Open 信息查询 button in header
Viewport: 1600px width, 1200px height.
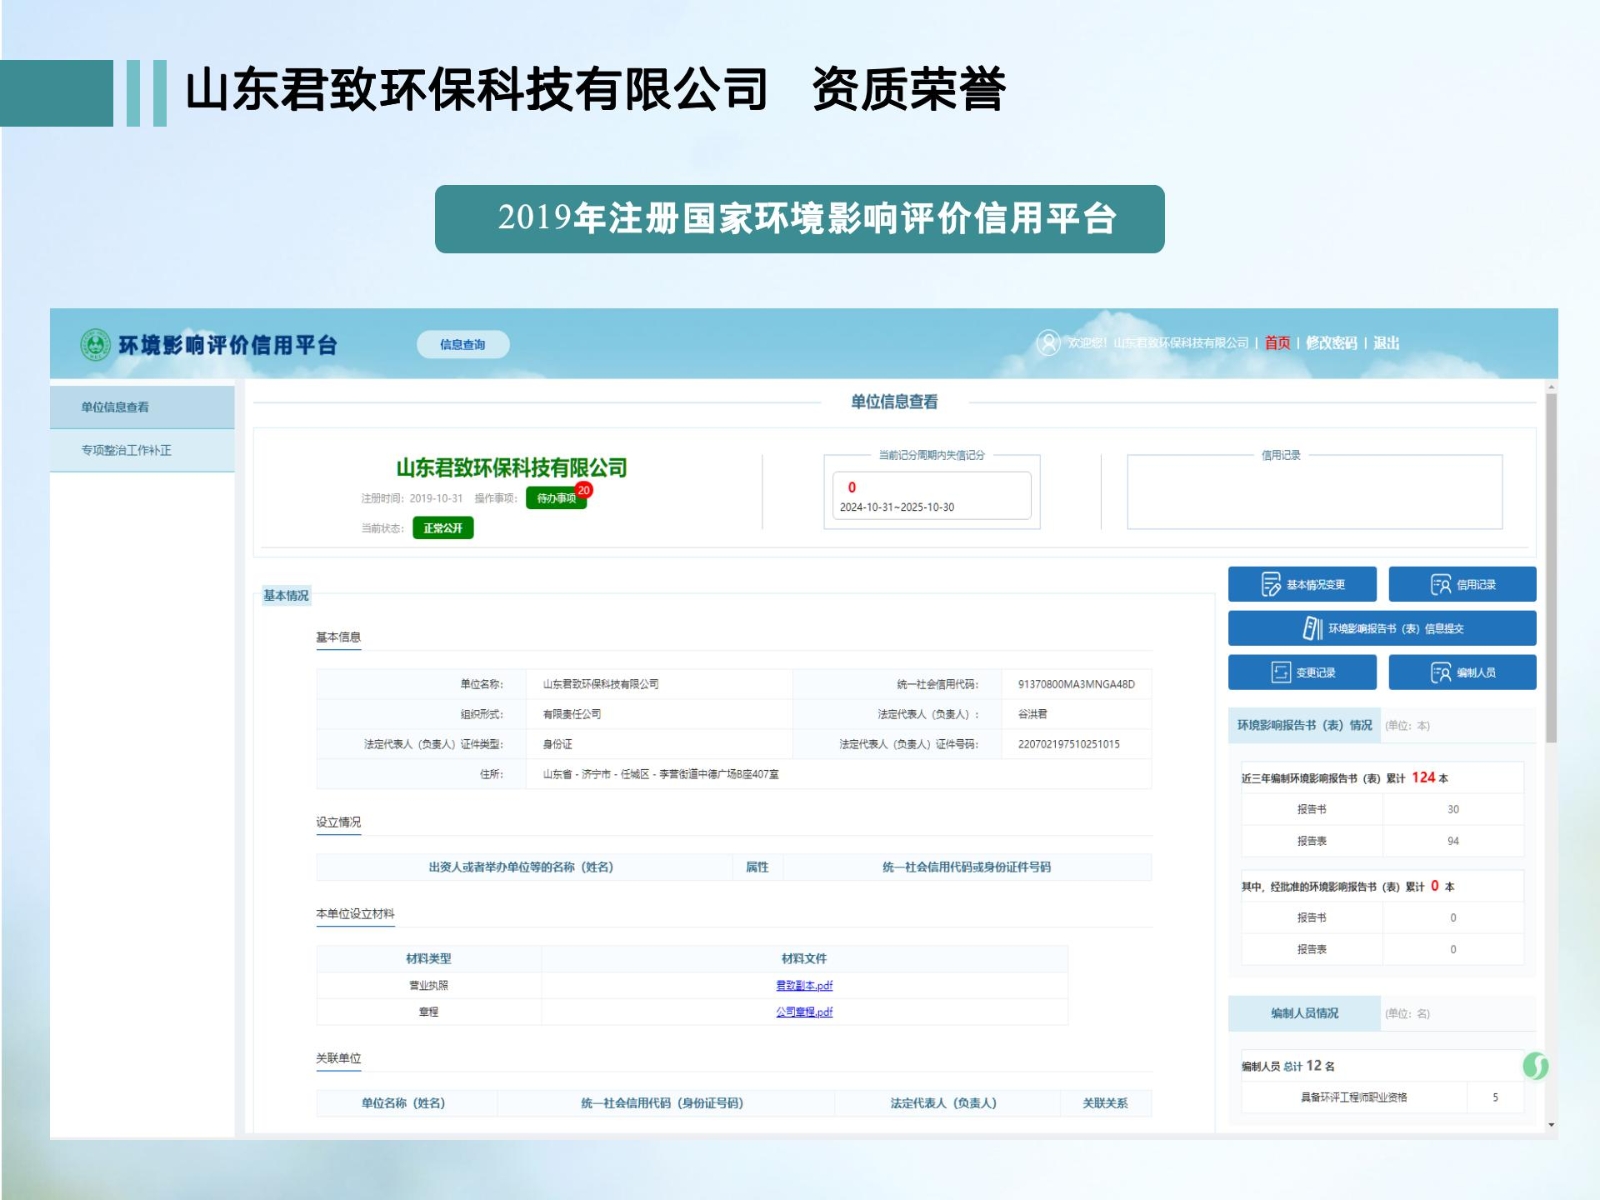[x=463, y=344]
